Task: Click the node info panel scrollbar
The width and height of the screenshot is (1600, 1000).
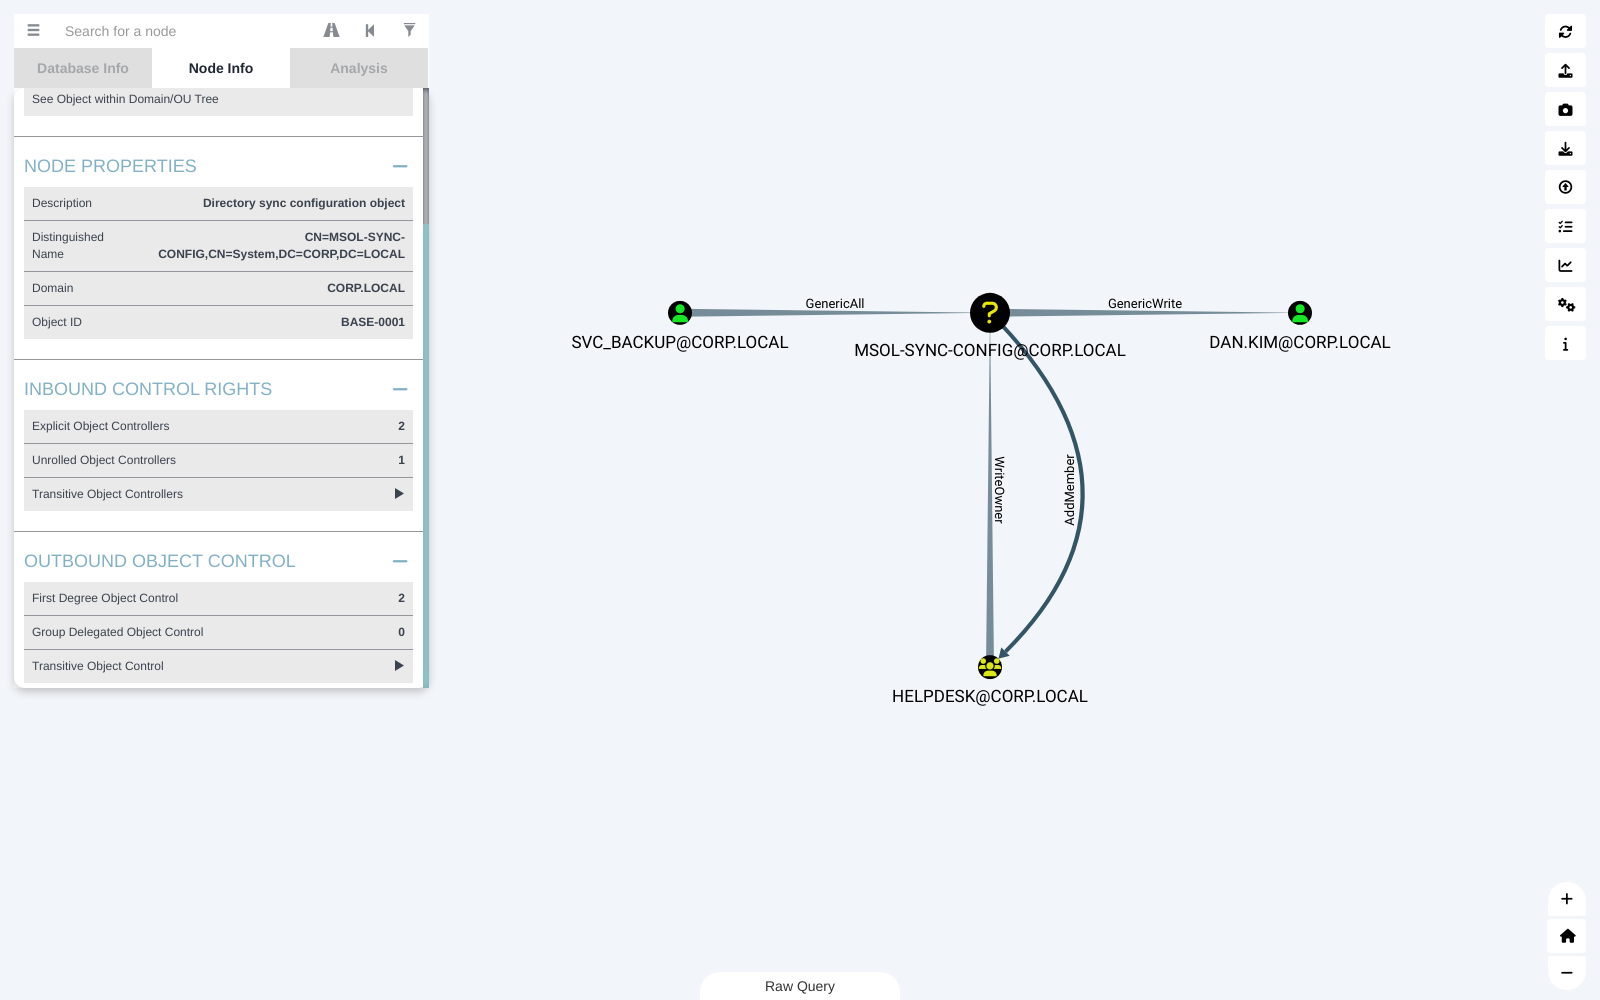Action: (426, 156)
